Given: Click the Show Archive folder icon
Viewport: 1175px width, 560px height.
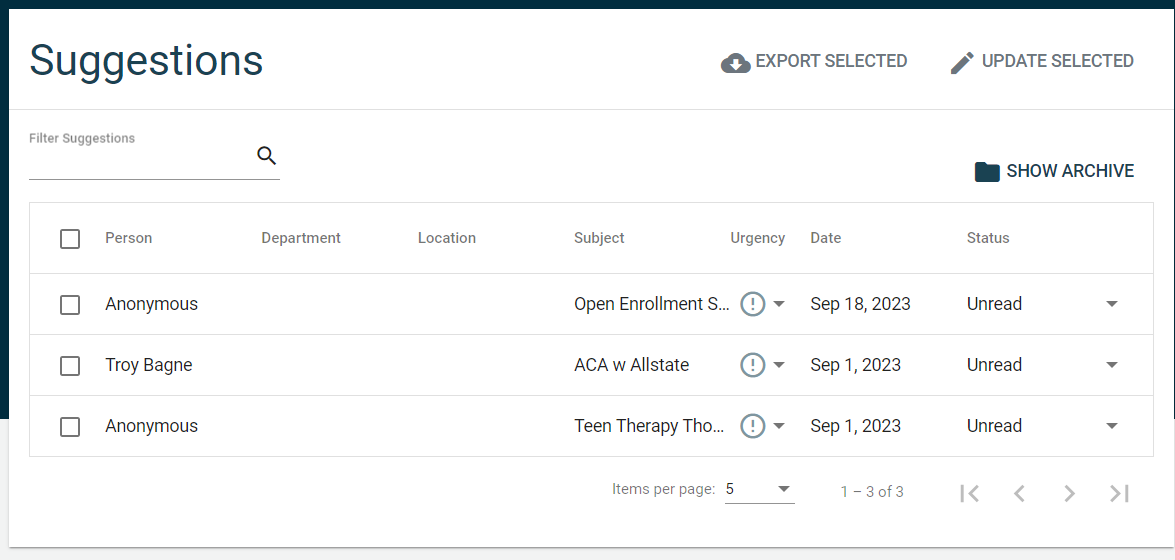Looking at the screenshot, I should pyautogui.click(x=987, y=172).
